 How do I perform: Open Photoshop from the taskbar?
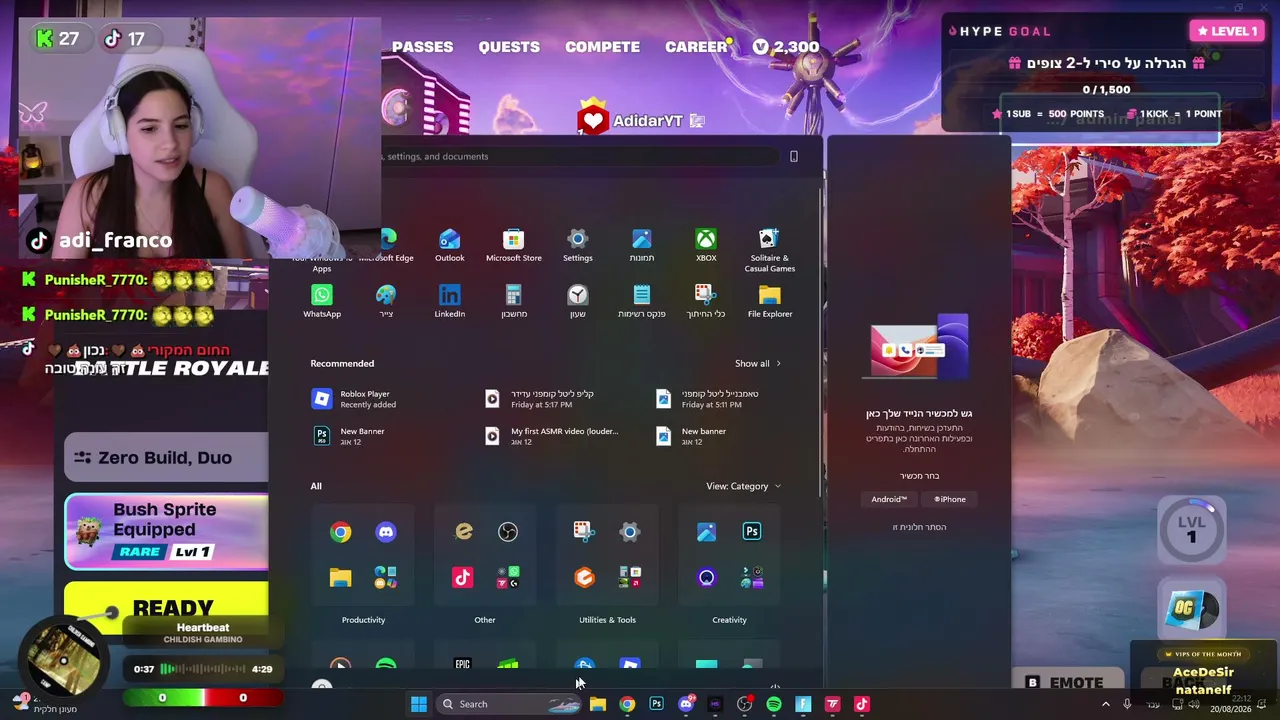click(x=656, y=704)
